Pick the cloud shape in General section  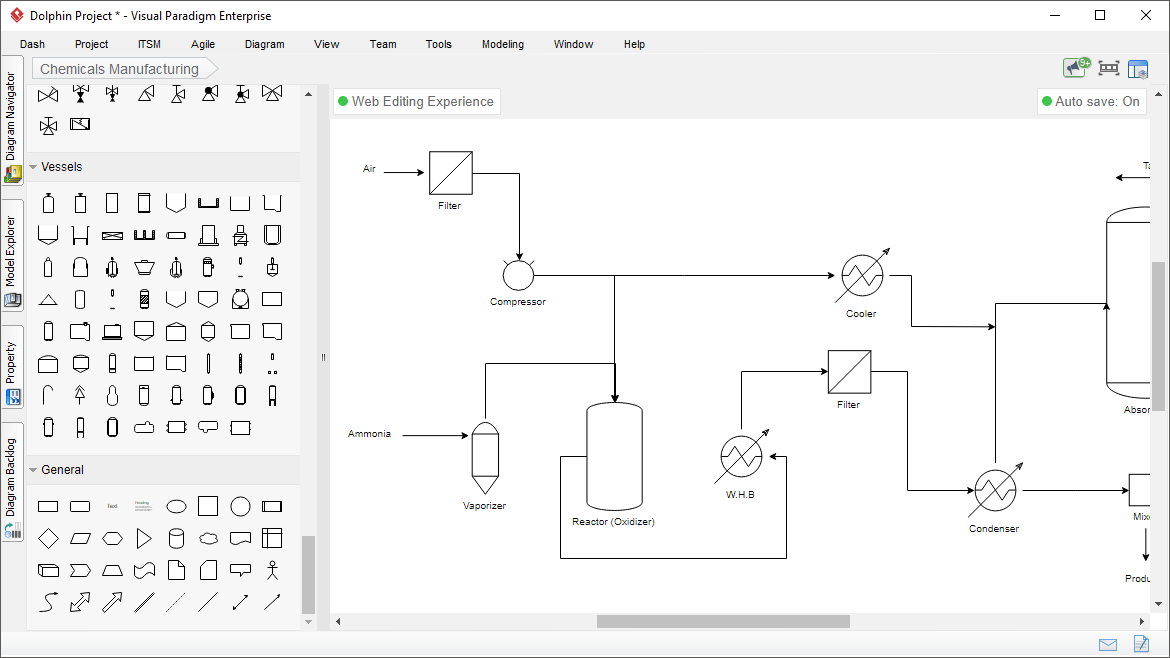pyautogui.click(x=208, y=538)
